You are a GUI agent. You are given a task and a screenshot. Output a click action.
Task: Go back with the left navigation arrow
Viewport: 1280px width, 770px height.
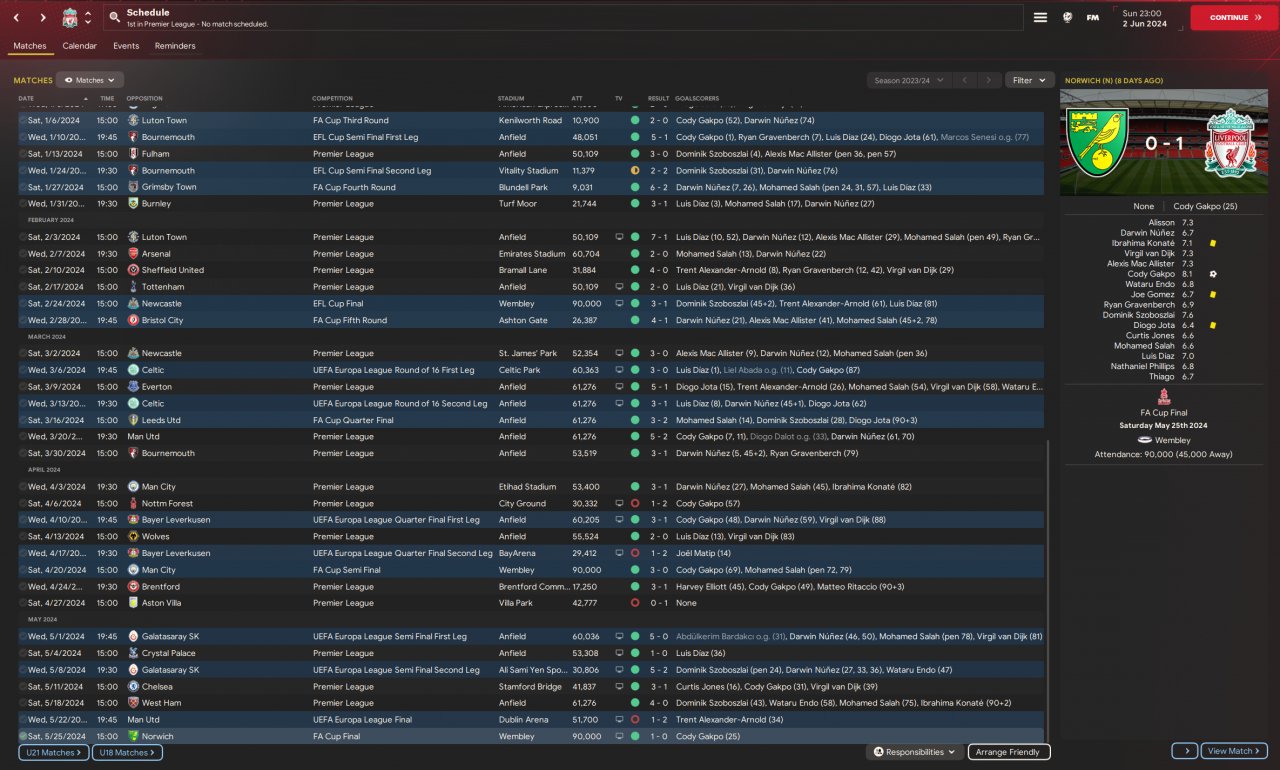pyautogui.click(x=16, y=18)
